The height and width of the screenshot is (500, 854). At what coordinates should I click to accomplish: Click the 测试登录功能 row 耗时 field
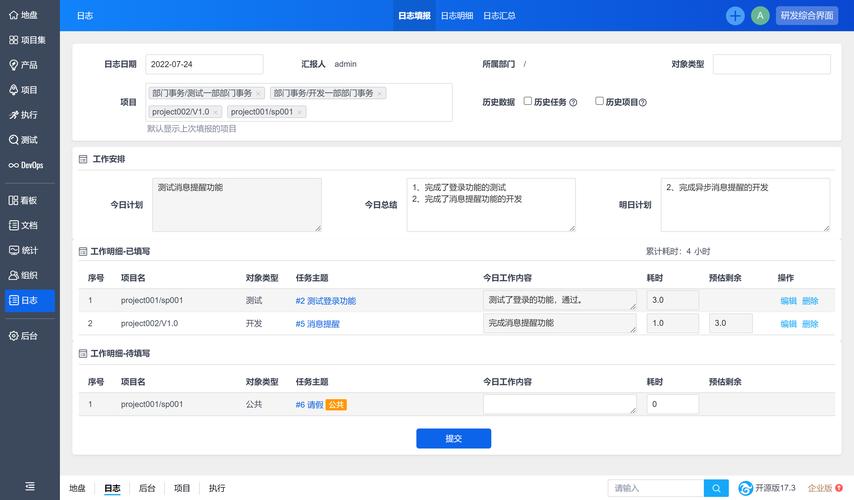coord(673,300)
